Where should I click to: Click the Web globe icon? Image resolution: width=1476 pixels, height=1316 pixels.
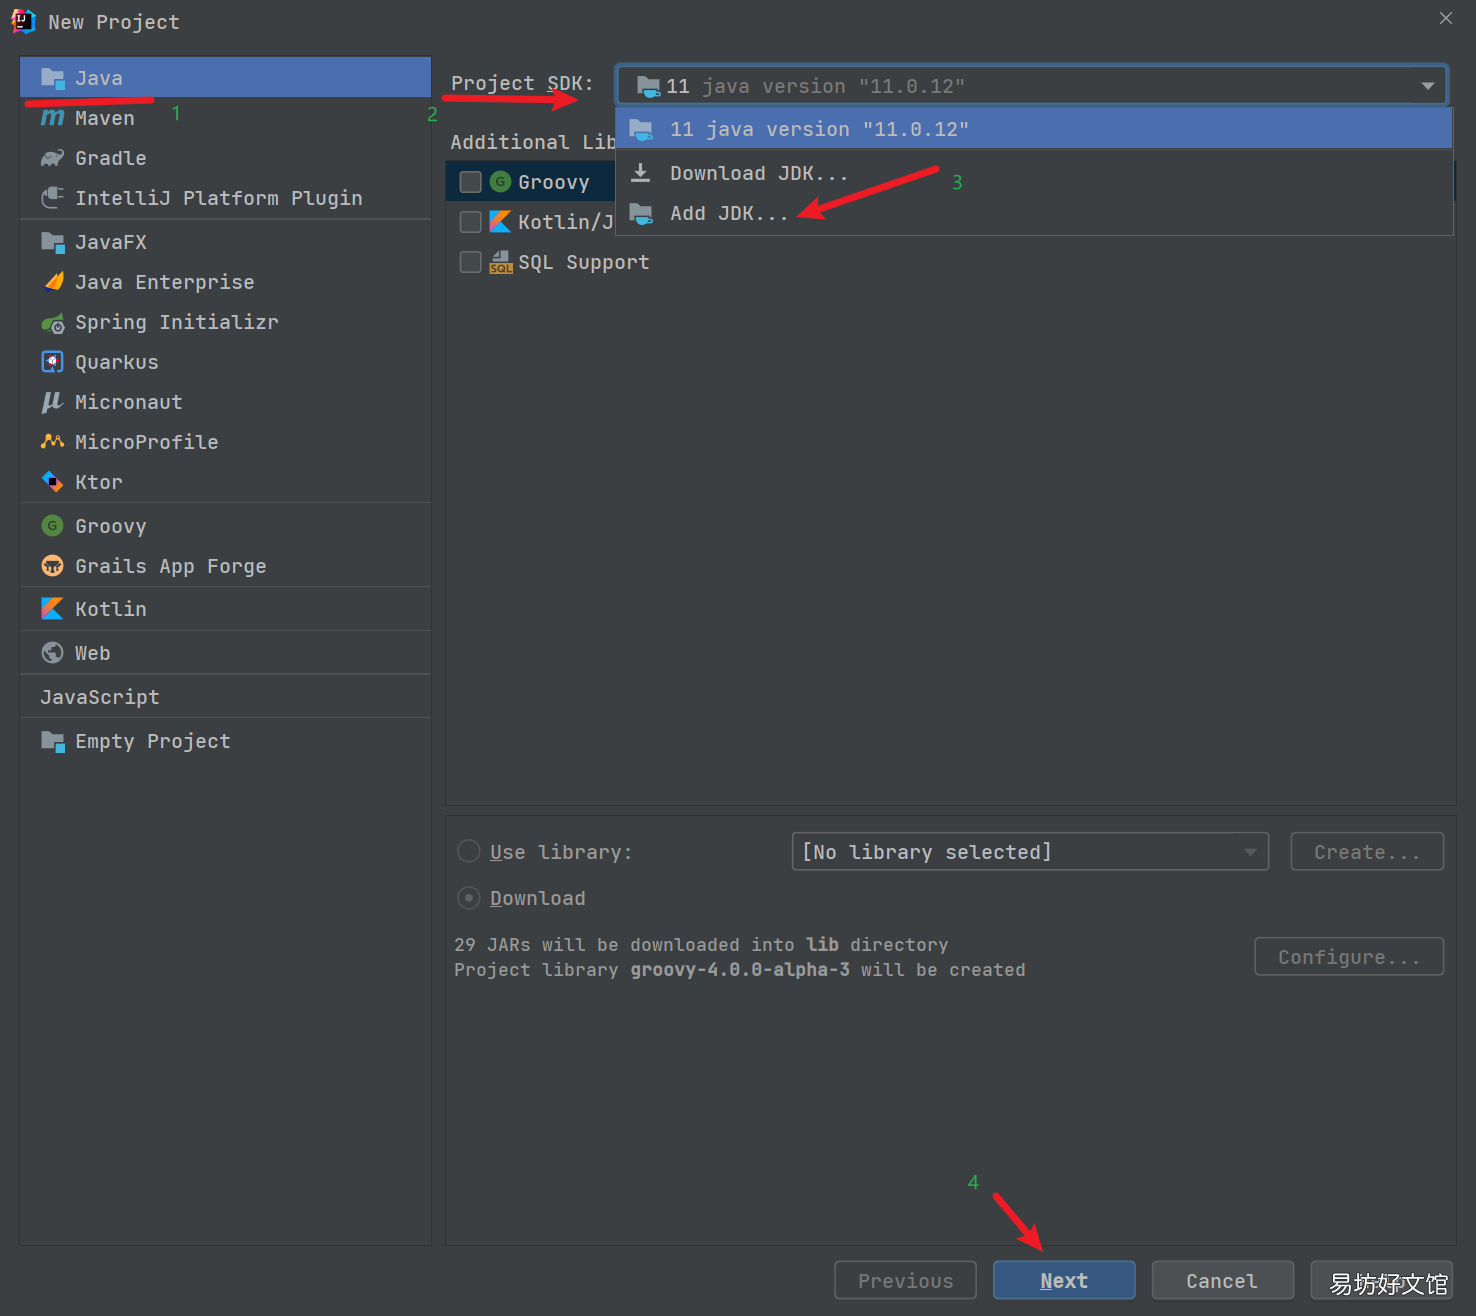(x=52, y=653)
